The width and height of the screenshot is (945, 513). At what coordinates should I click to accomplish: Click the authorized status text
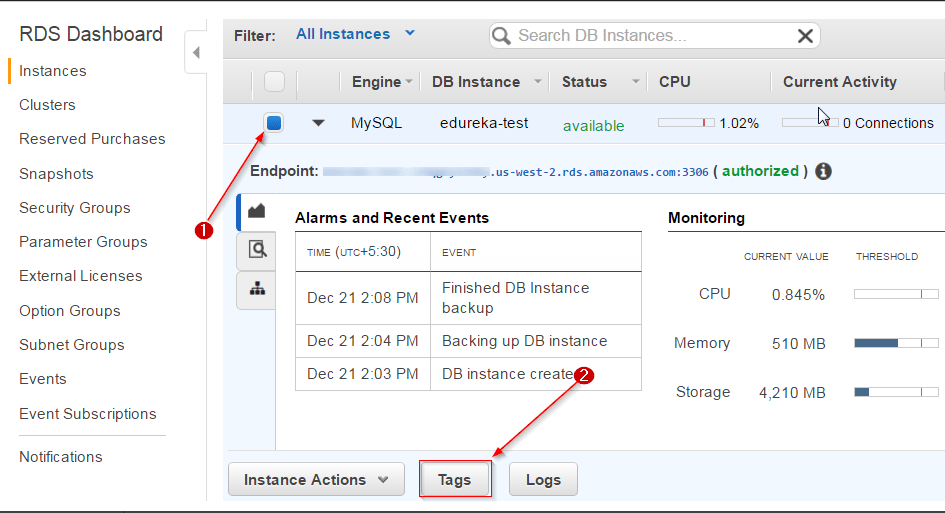[761, 171]
